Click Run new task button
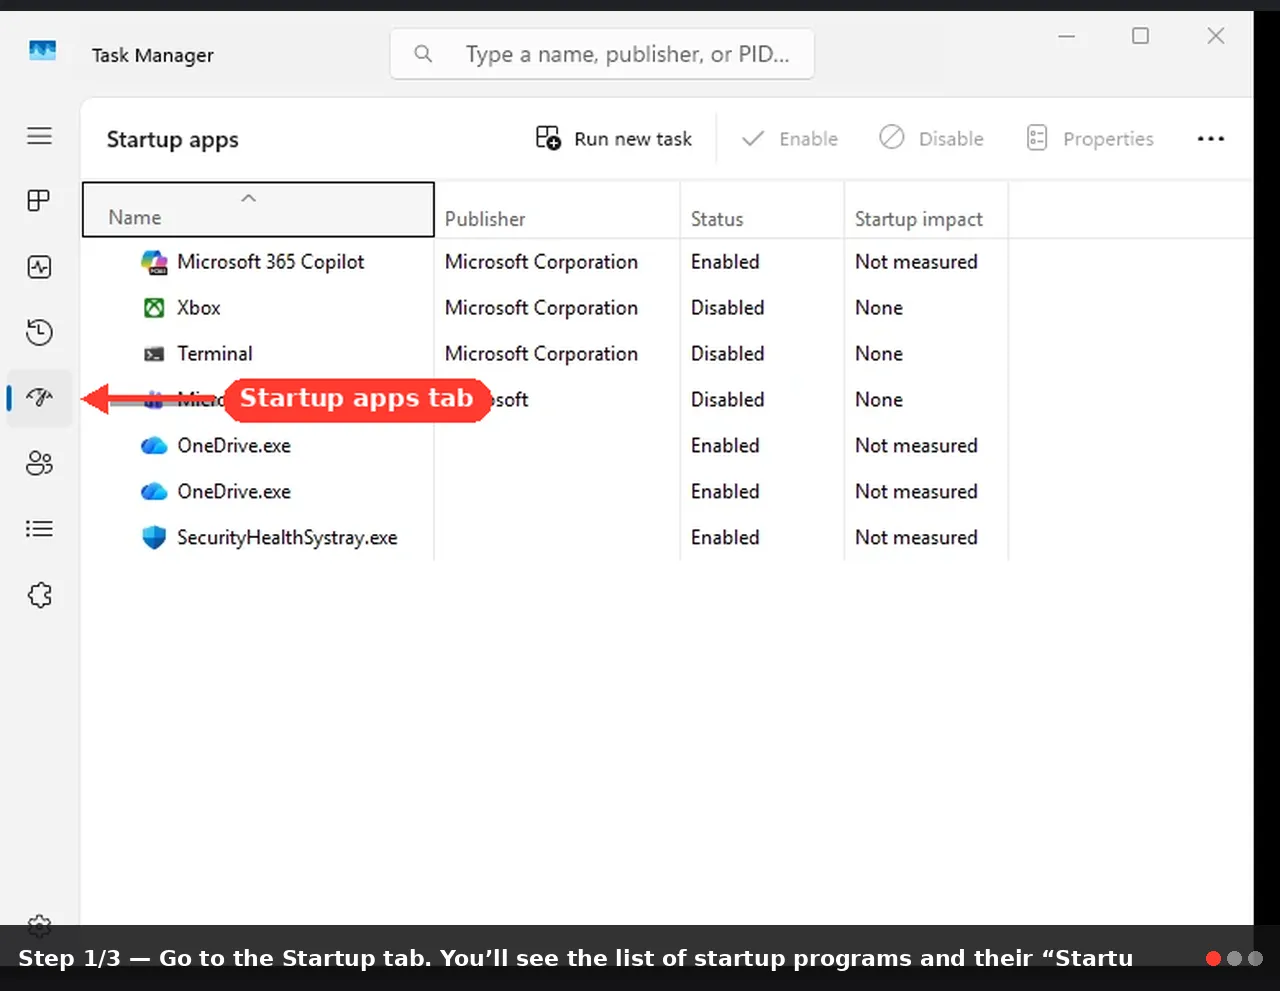Viewport: 1280px width, 991px height. tap(614, 139)
